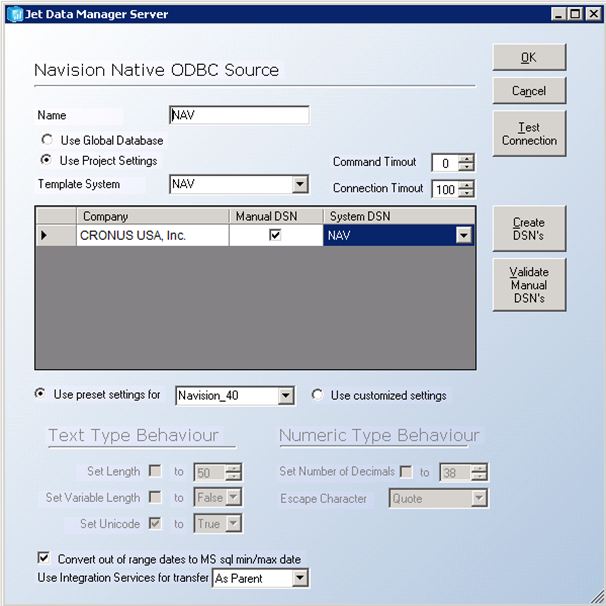Viewport: 606px width, 606px height.
Task: Open the Template System dropdown
Action: [x=300, y=184]
